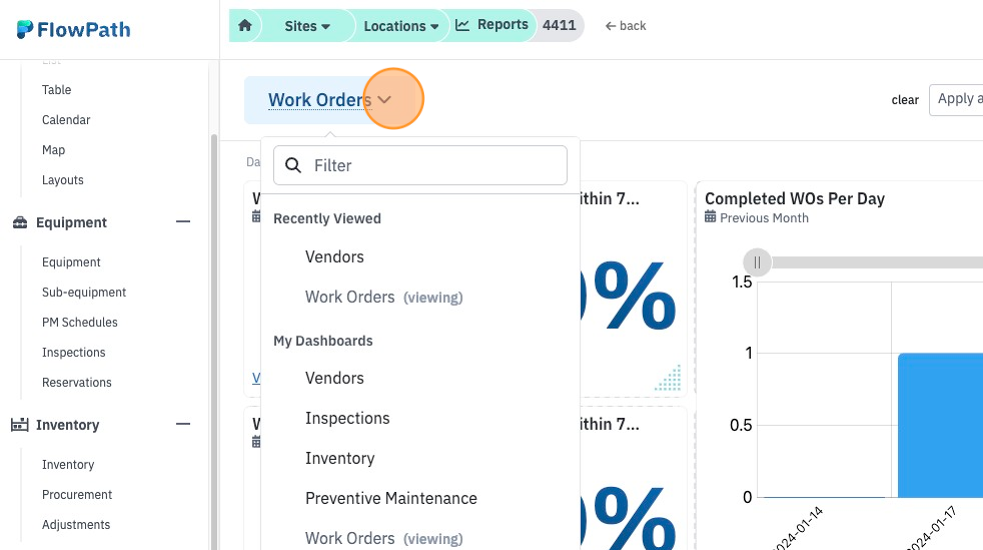
Task: Open Map view in sidebar
Action: pos(53,150)
